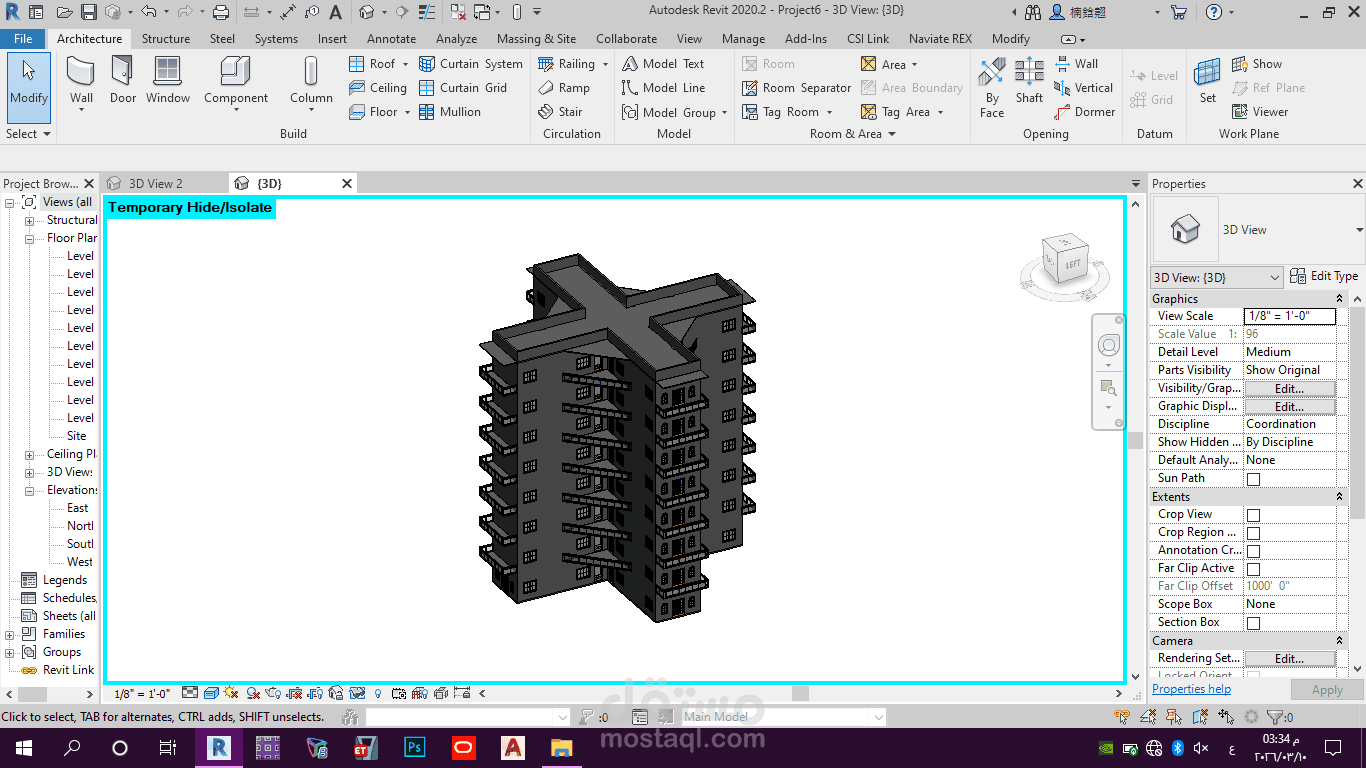Open the work plane Viewer

tap(1260, 112)
